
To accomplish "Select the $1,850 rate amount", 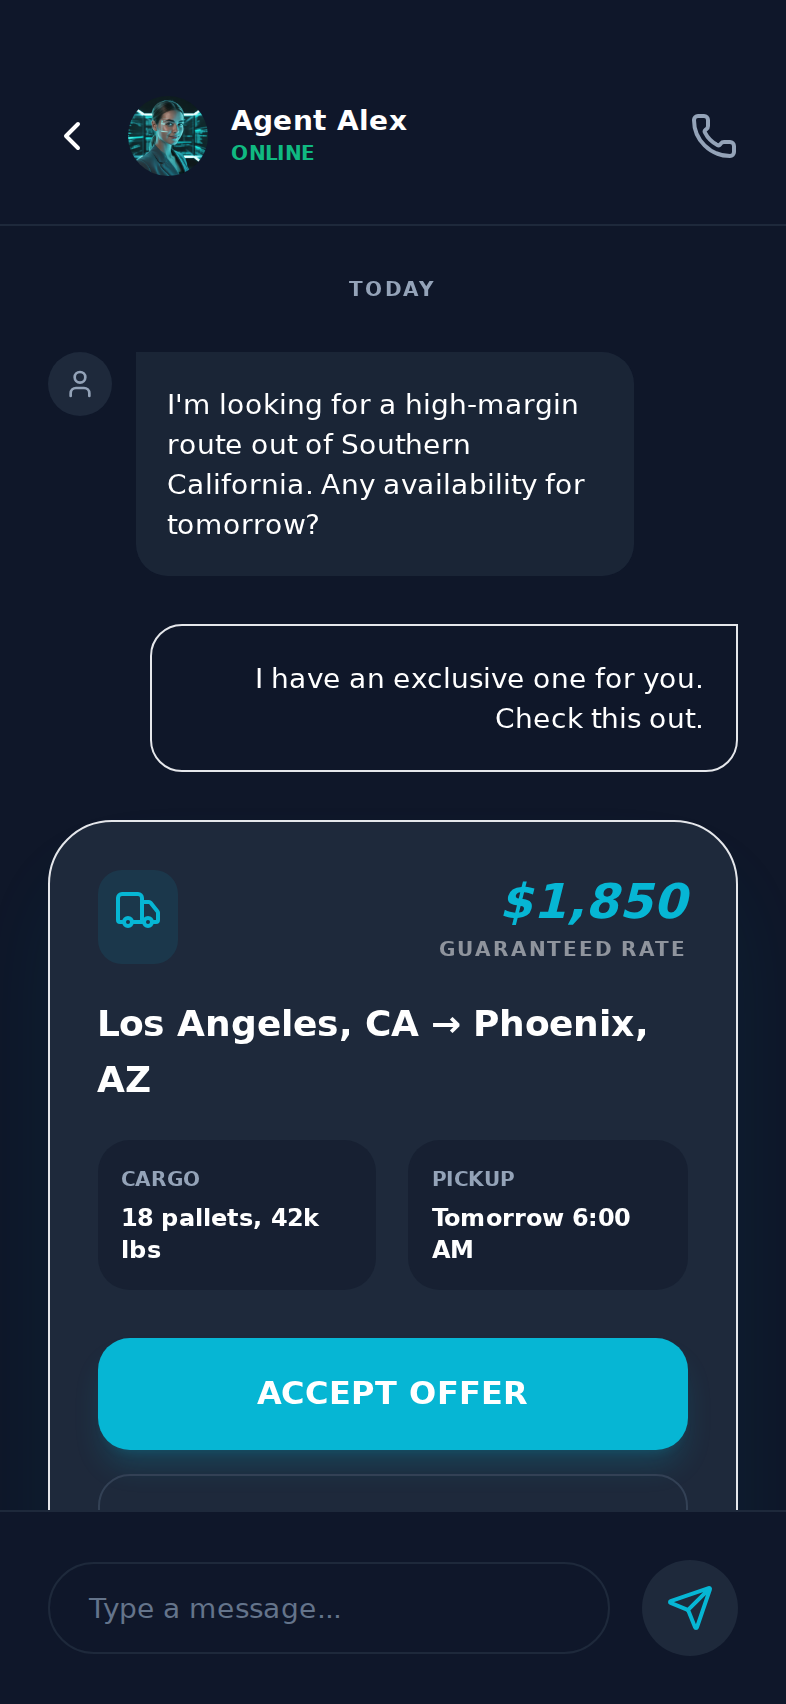I will (x=595, y=901).
